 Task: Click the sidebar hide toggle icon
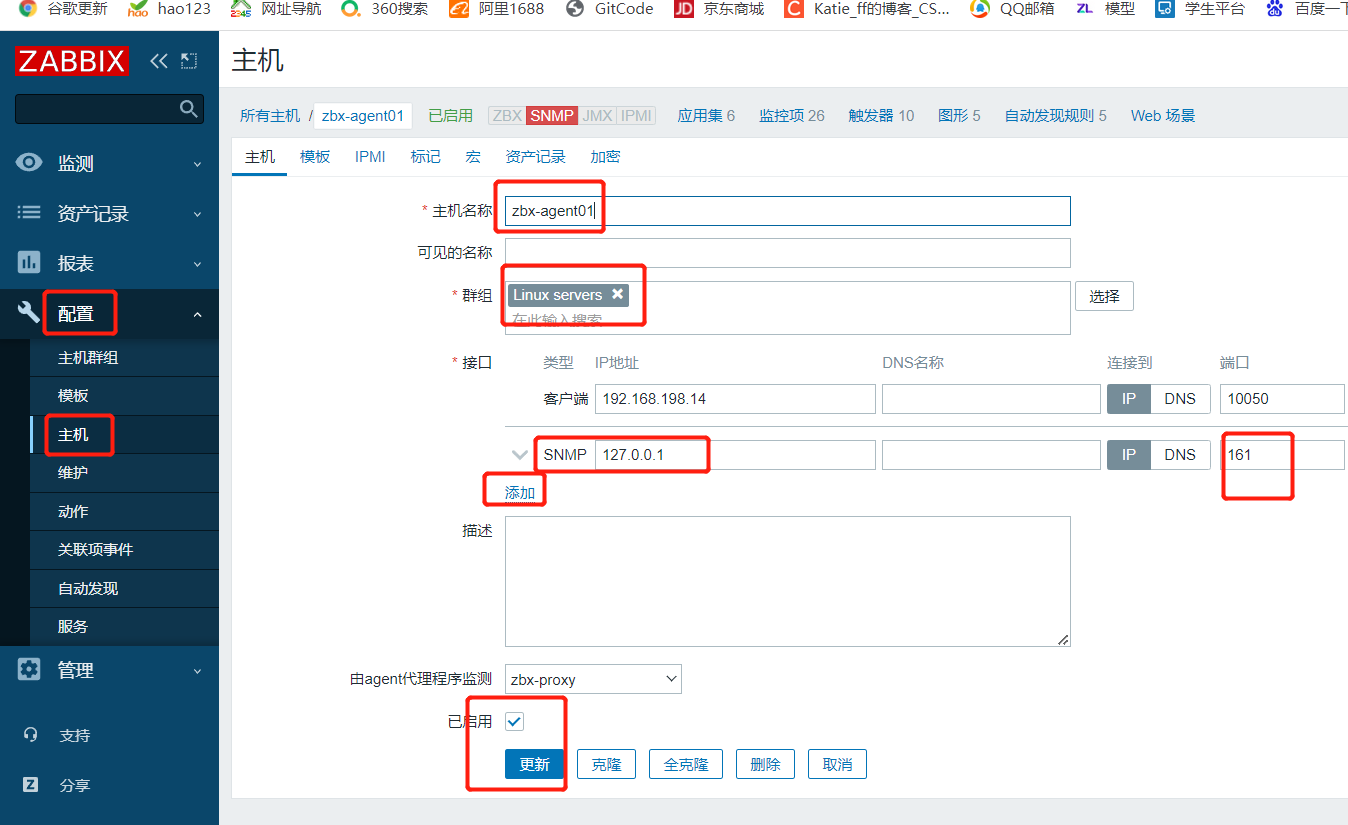pyautogui.click(x=189, y=61)
